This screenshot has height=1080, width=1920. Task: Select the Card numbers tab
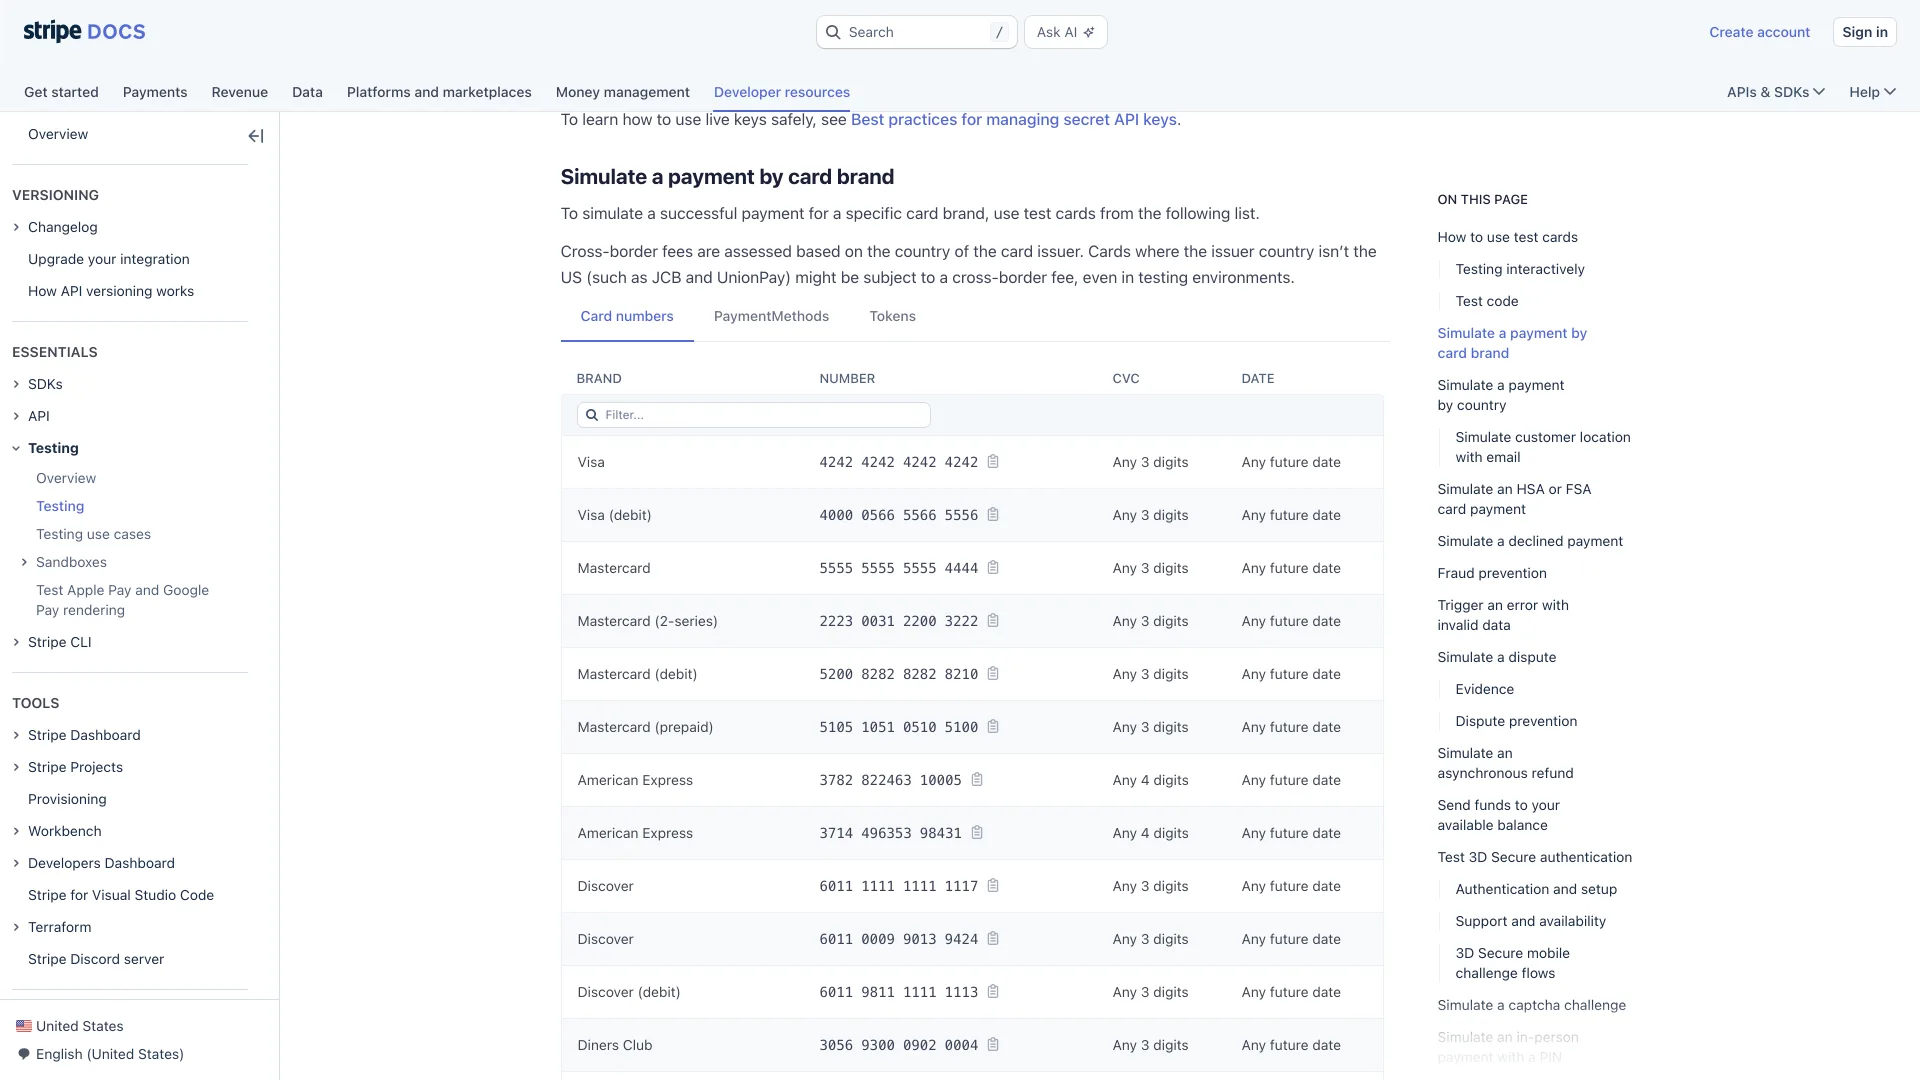627,316
